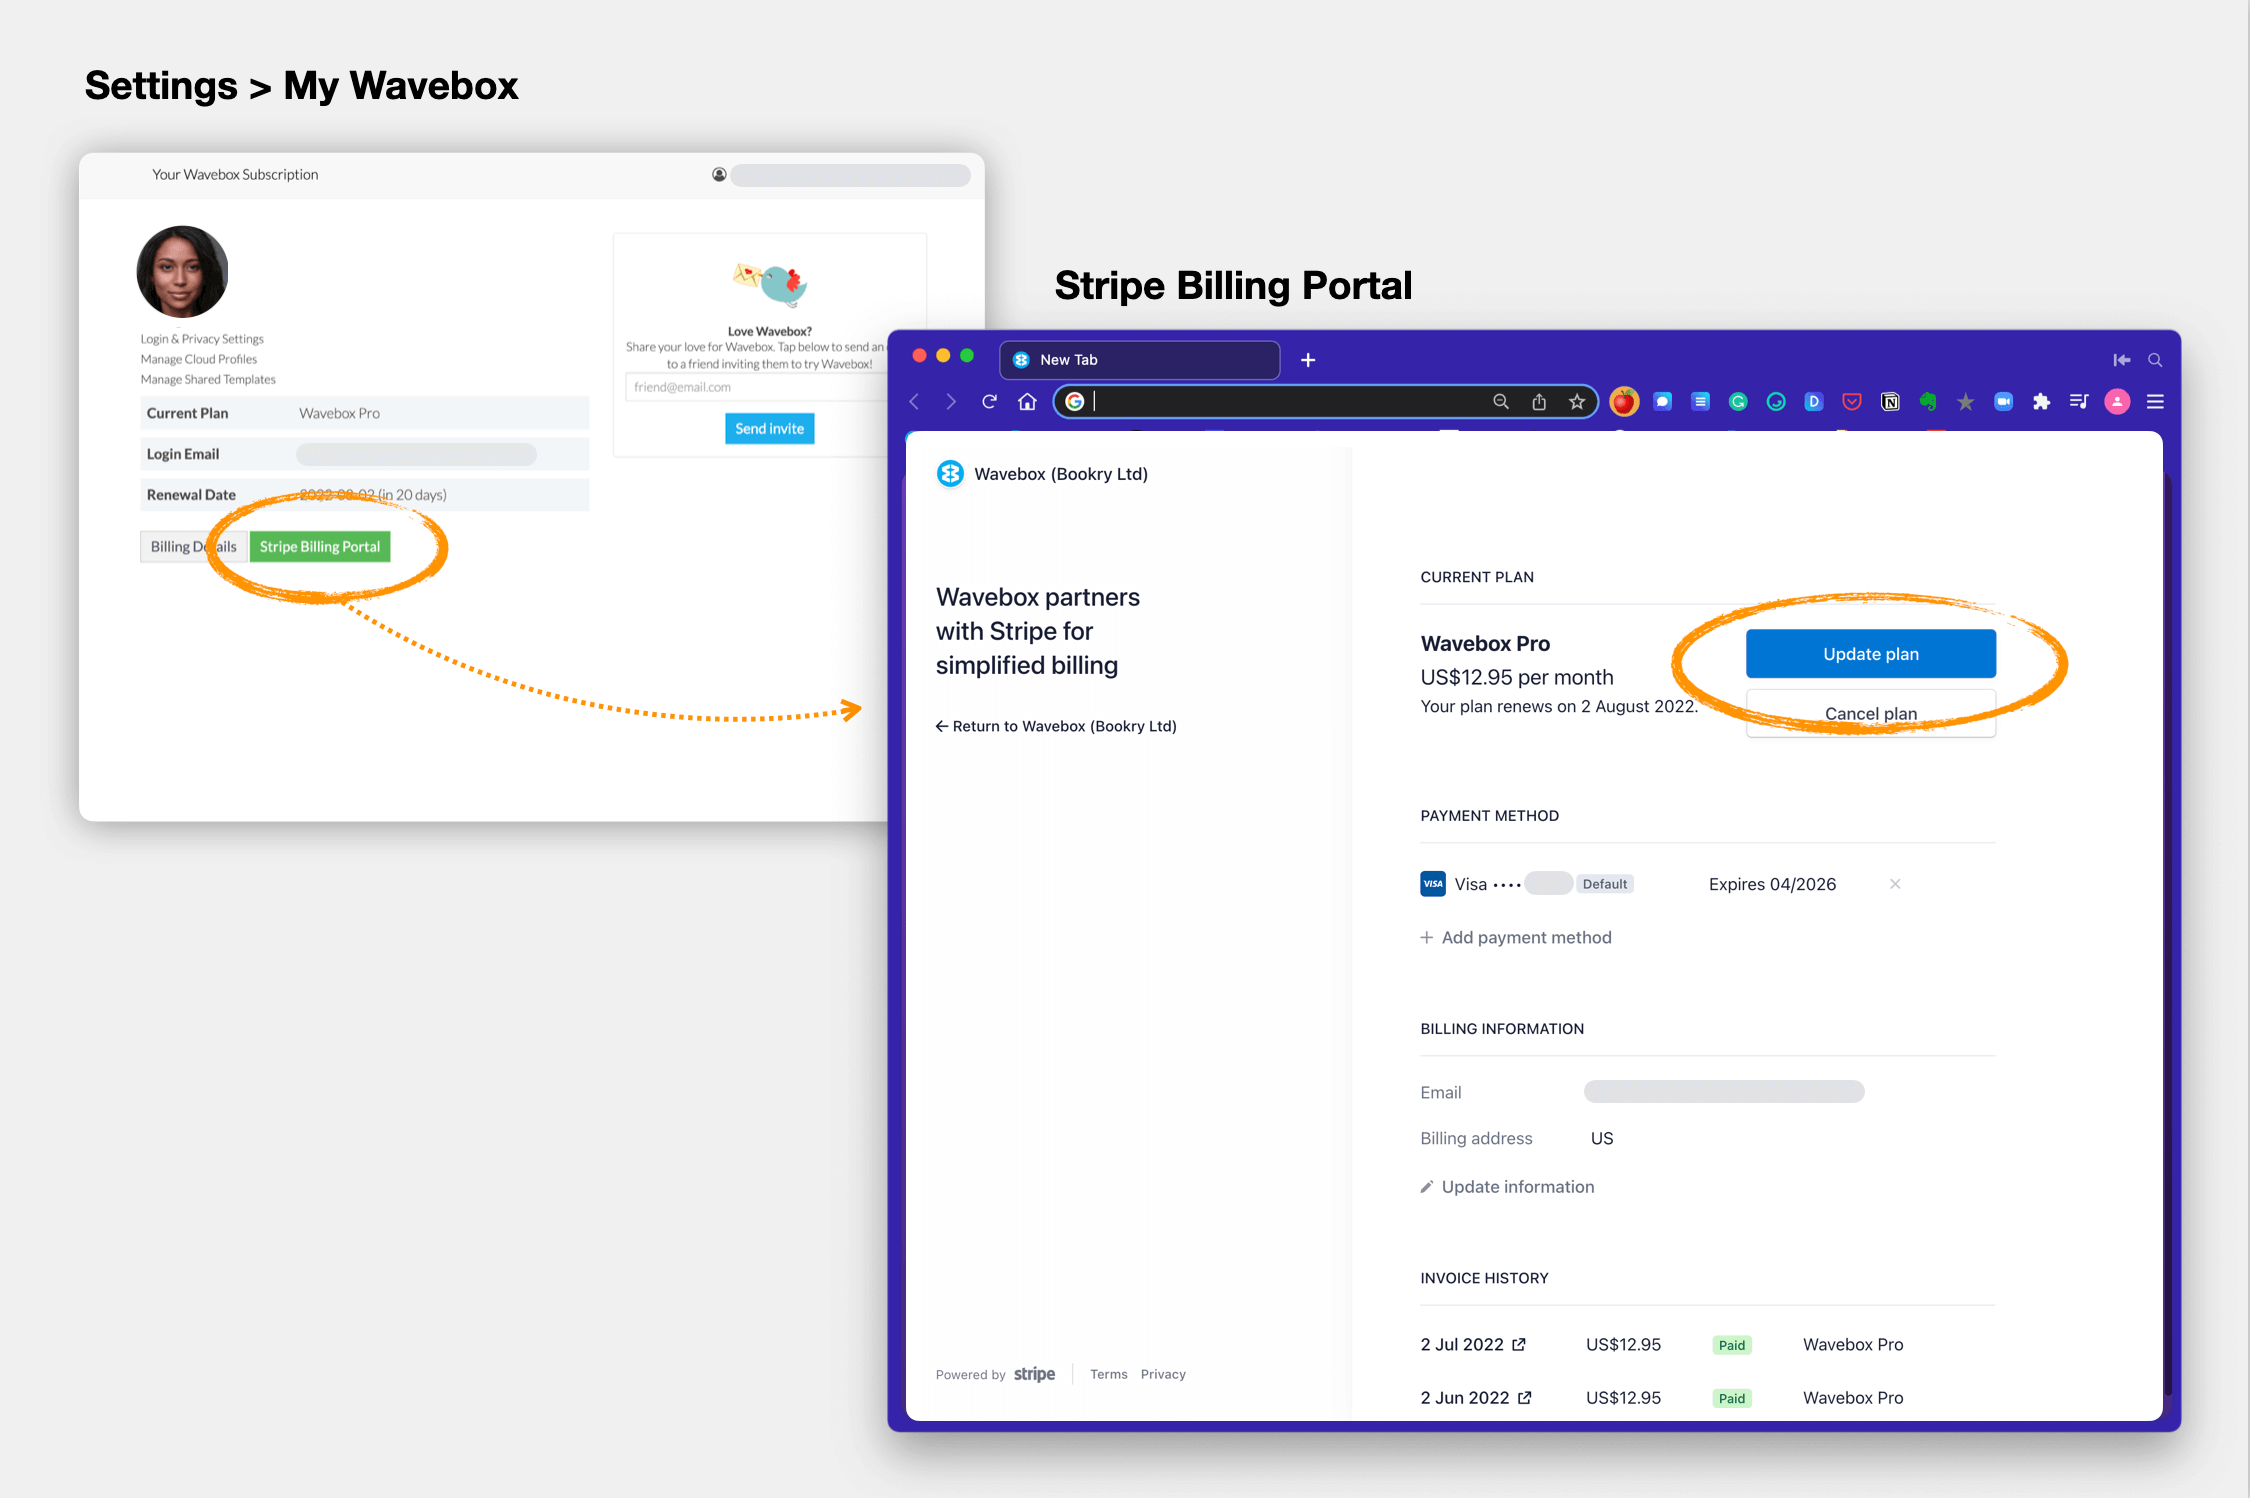The image size is (2250, 1498).
Task: Click the friend@email.com input field
Action: coord(756,387)
